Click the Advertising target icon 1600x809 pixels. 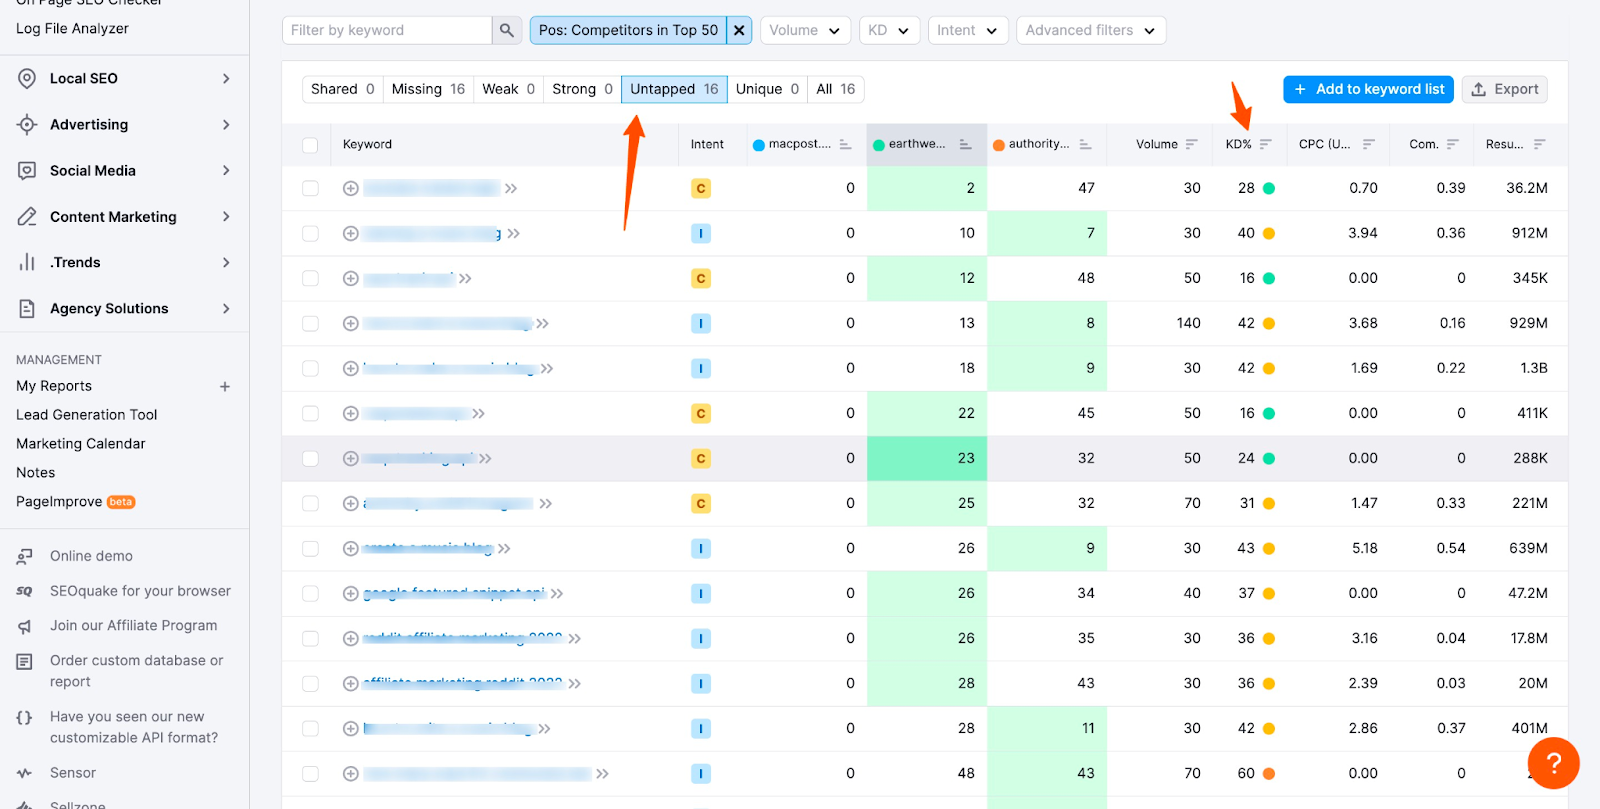[x=27, y=124]
